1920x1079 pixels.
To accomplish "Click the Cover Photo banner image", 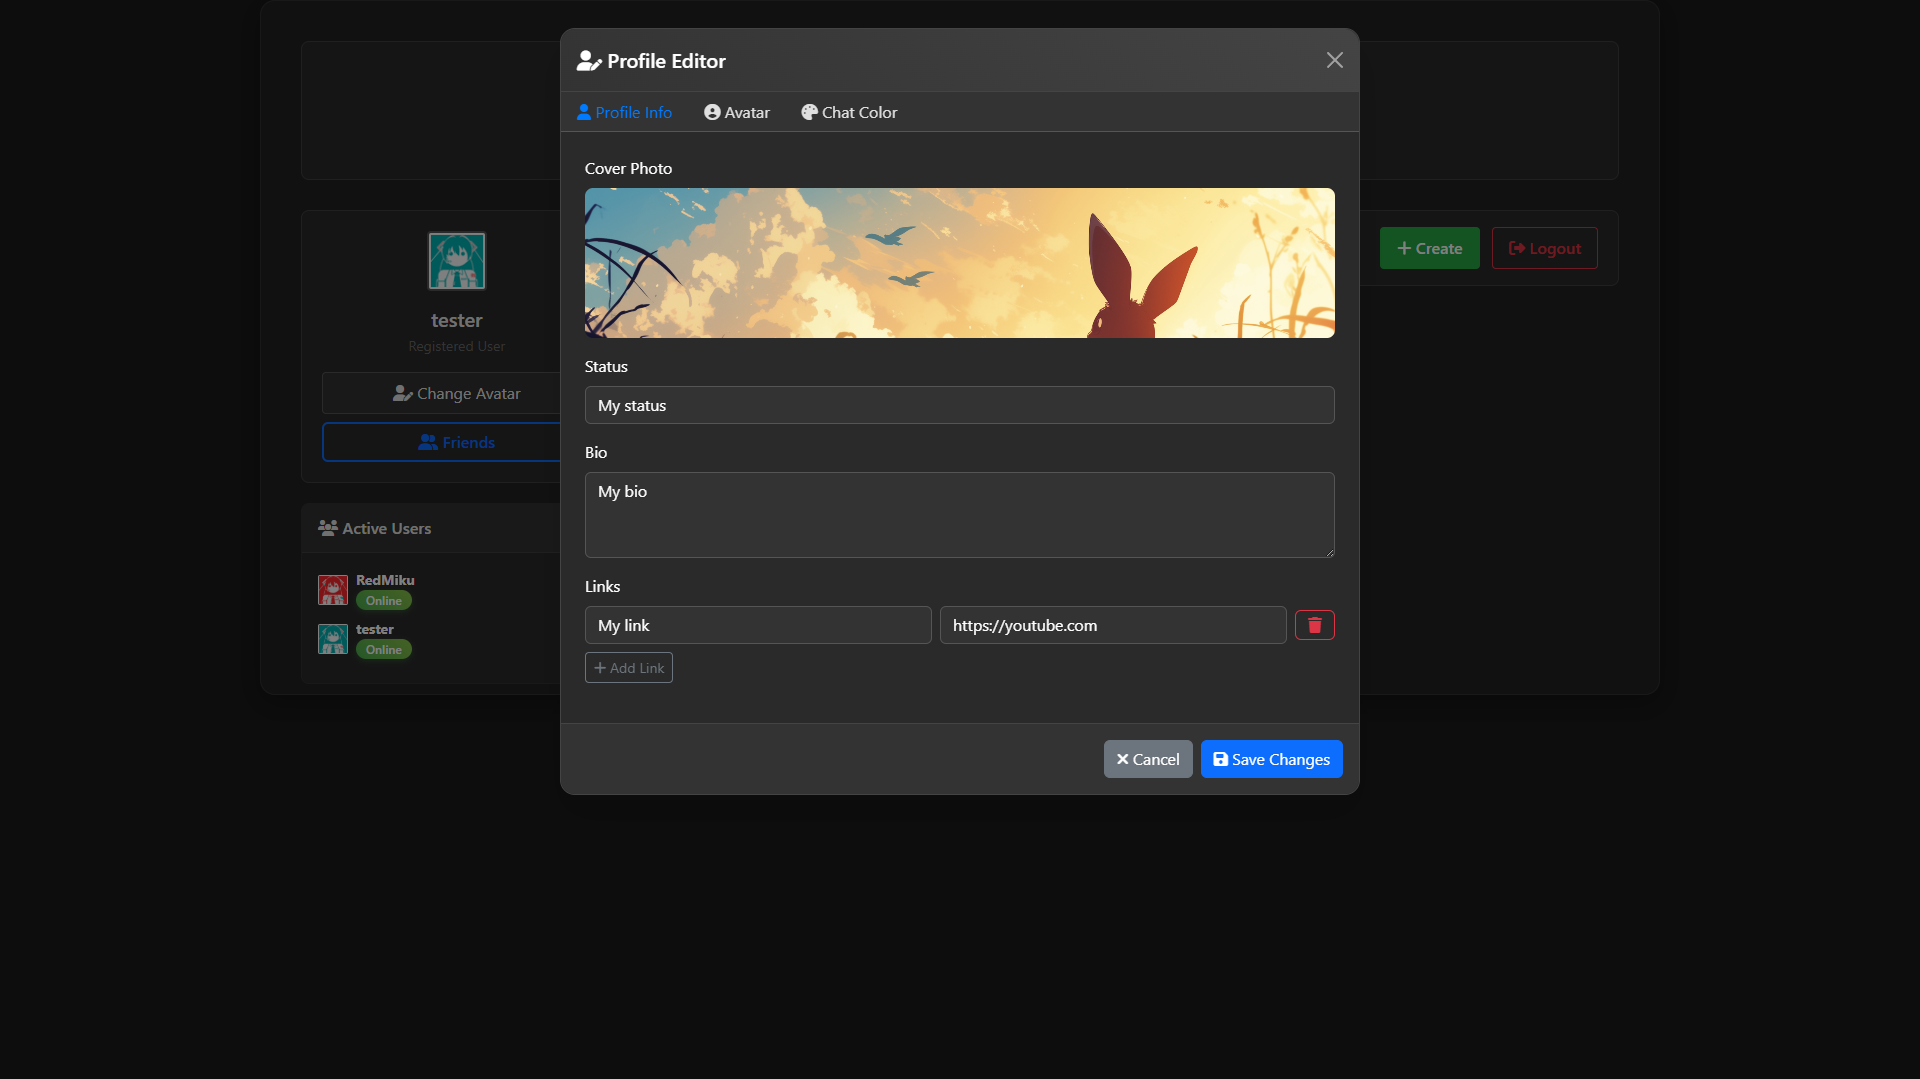I will (x=959, y=263).
